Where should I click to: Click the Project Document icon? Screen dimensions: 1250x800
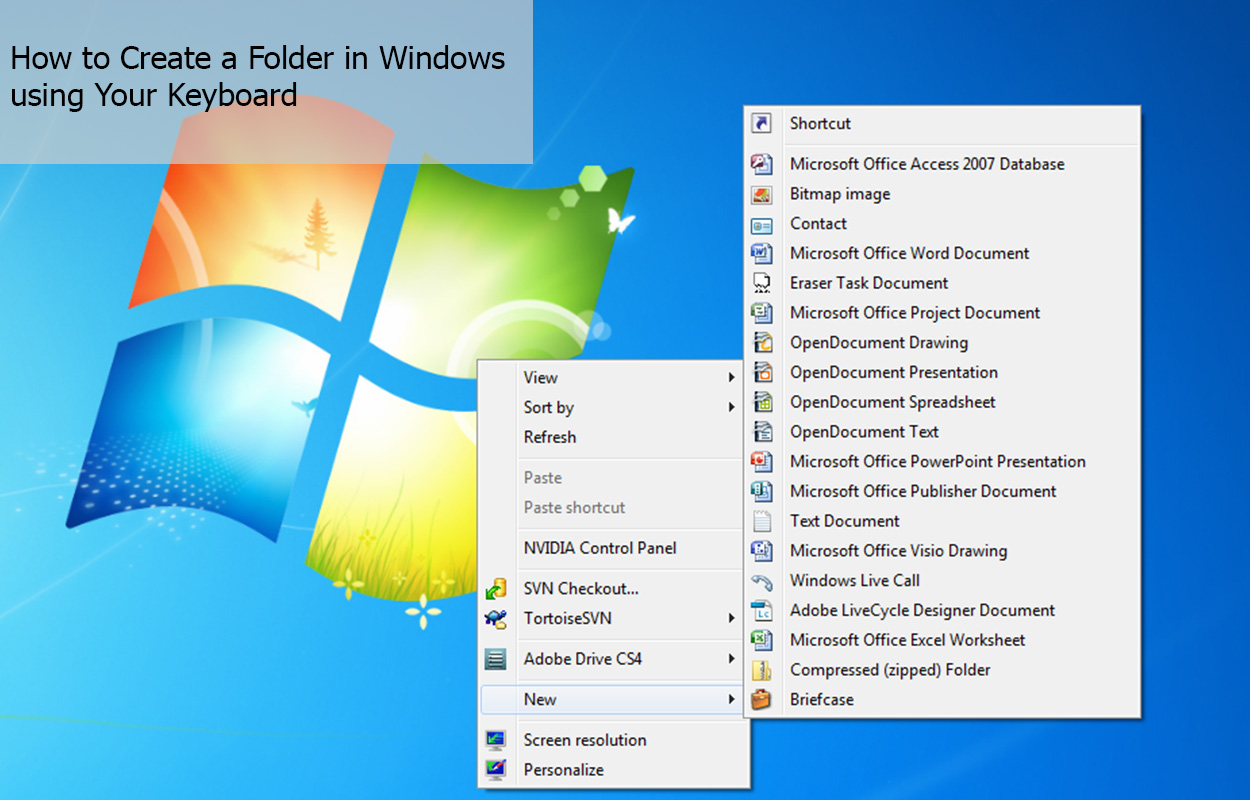click(x=762, y=313)
